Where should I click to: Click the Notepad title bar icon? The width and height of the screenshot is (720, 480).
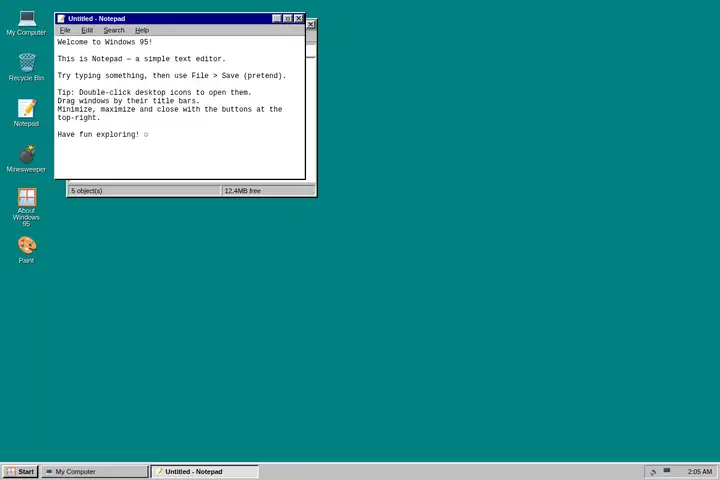click(x=62, y=19)
